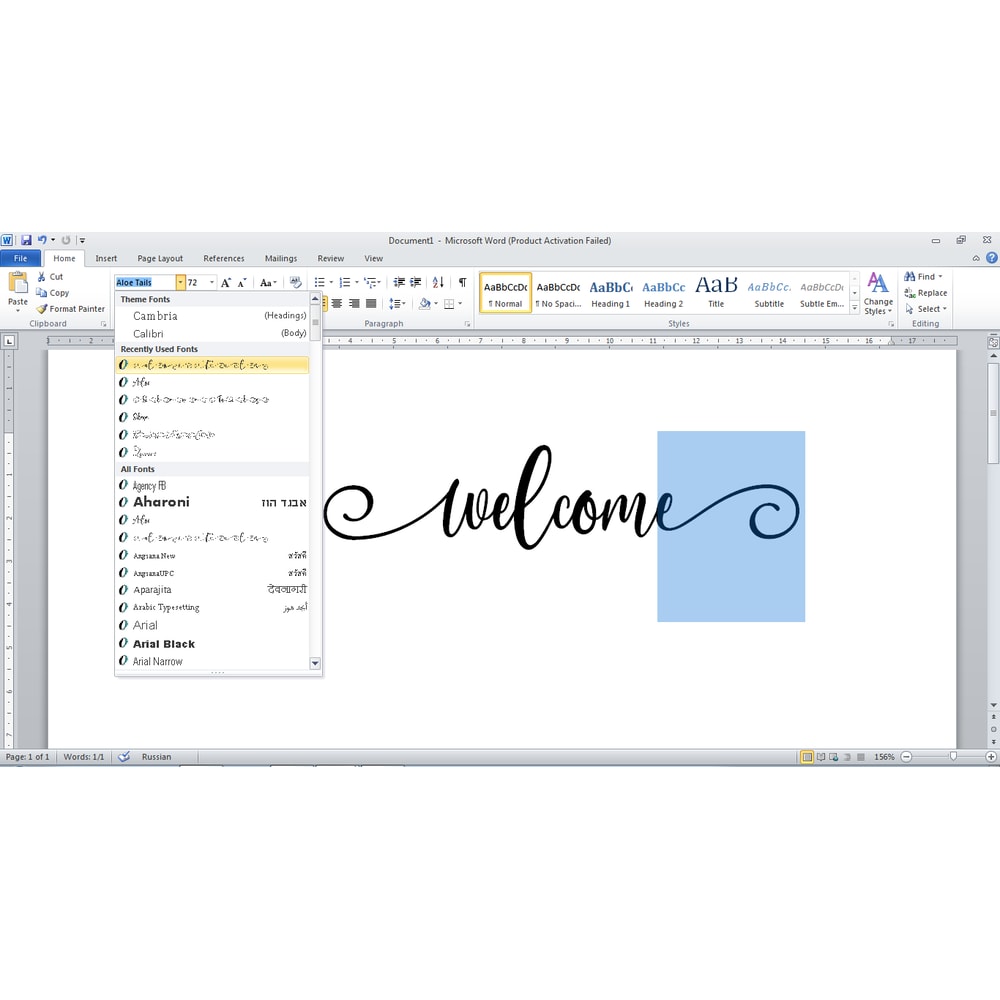Switch to the Mailings ribbon tab
The height and width of the screenshot is (1000, 1000).
click(x=280, y=258)
